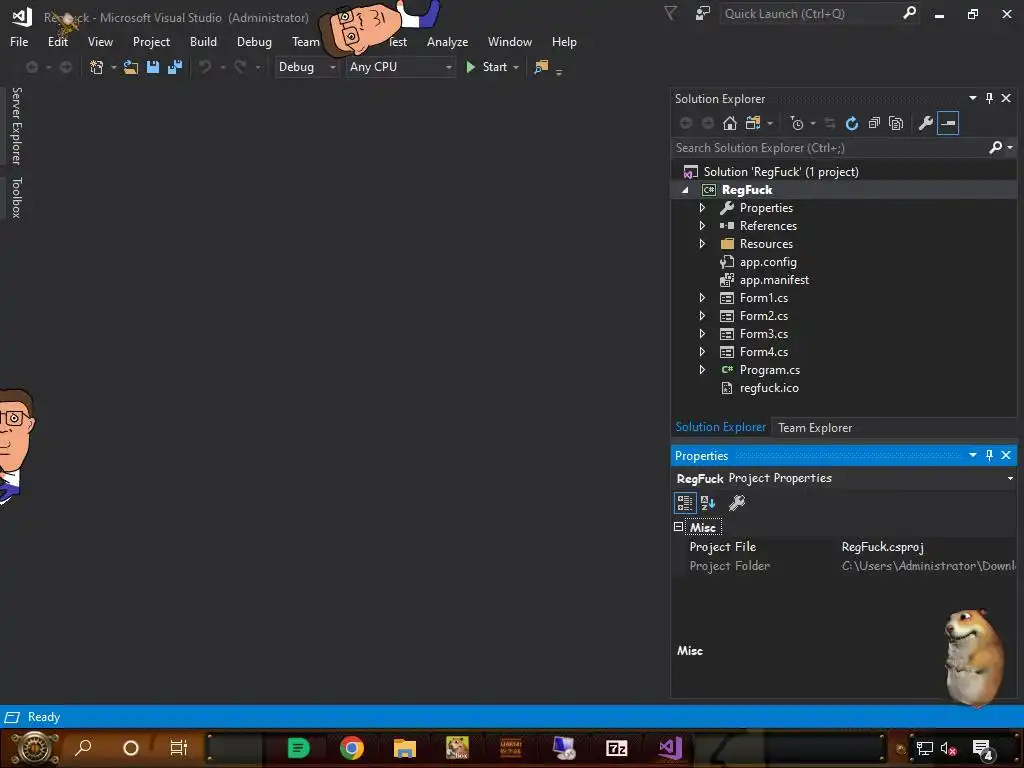Pin the Solution Explorer panel (auto-hide)
Viewport: 1024px width, 768px height.
tap(989, 98)
